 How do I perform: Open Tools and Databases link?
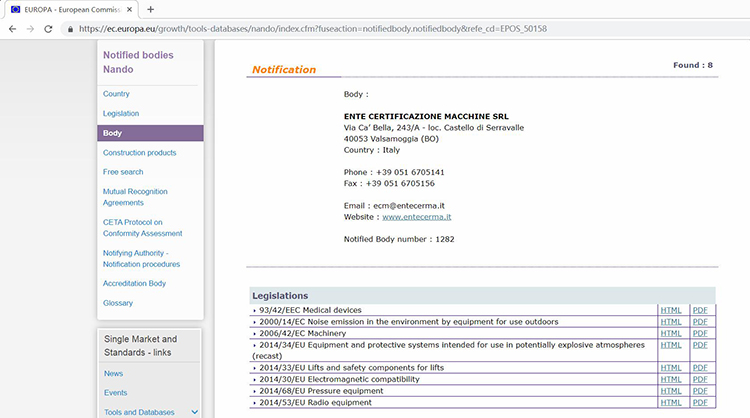click(x=139, y=412)
